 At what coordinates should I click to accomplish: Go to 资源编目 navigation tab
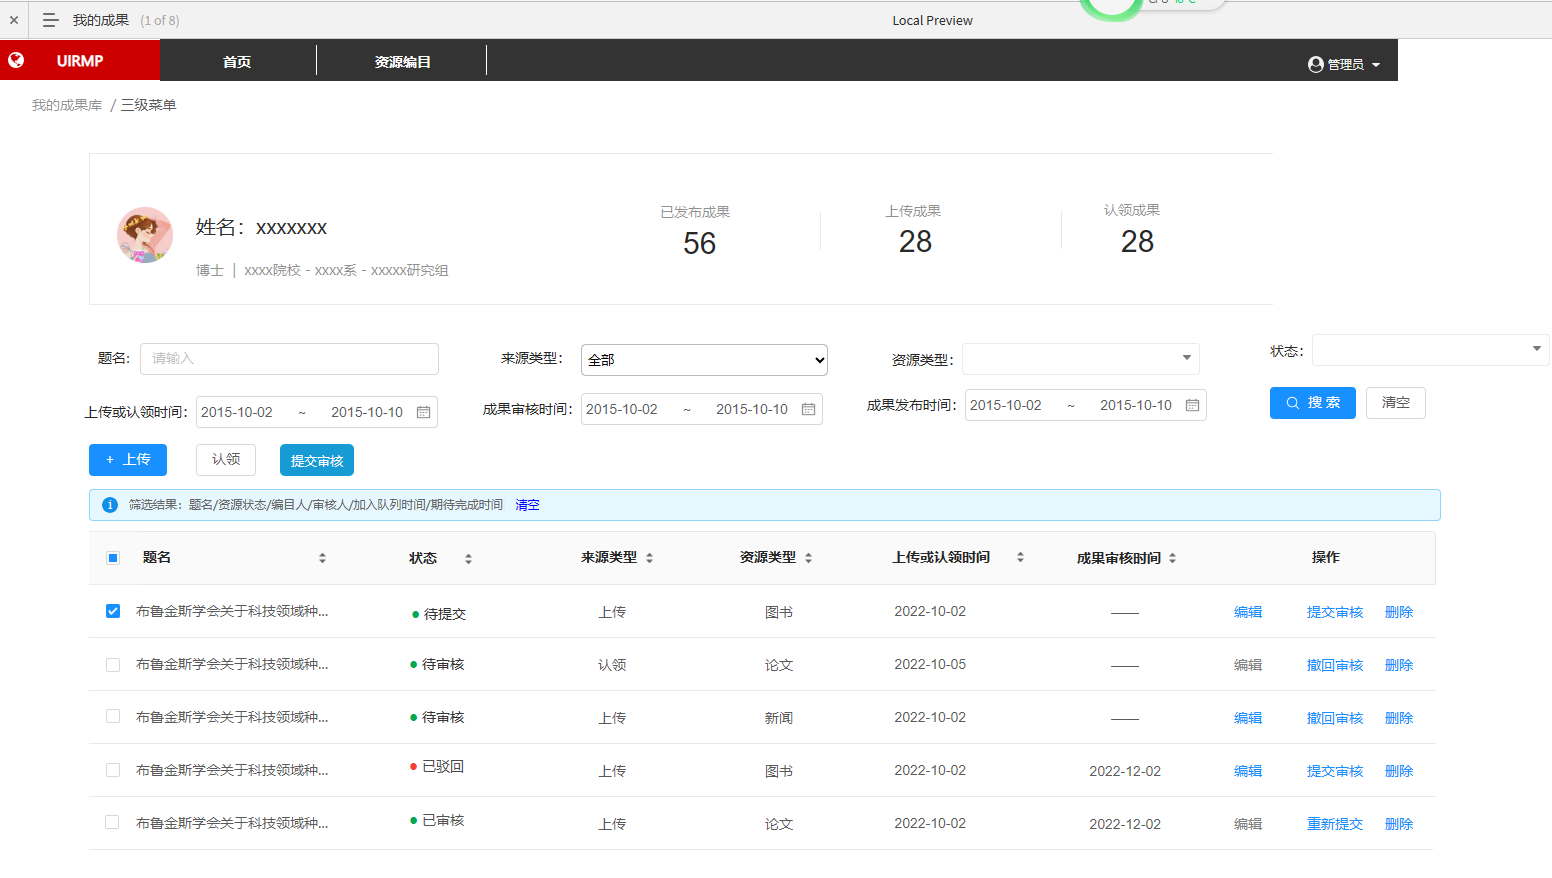click(x=403, y=62)
